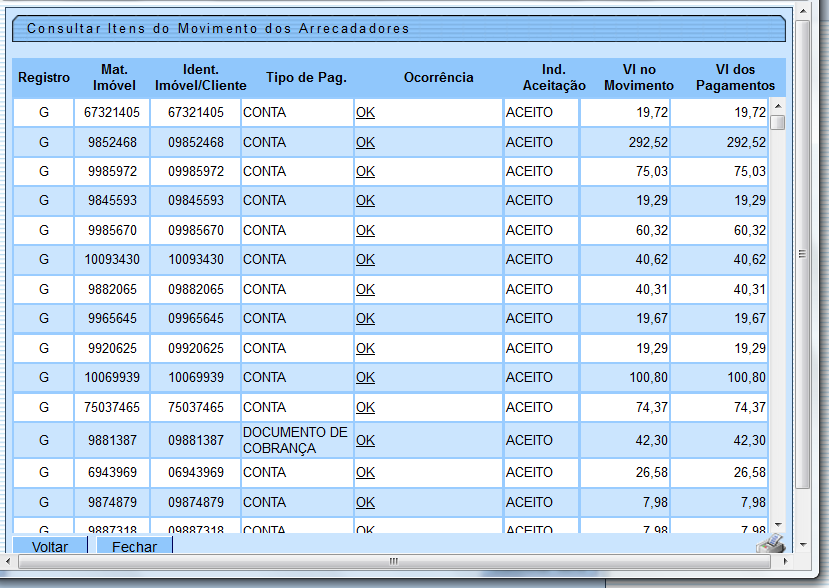The width and height of the screenshot is (829, 588).
Task: Open Ocorrência link OK for Matrícula 9874879
Action: (365, 501)
